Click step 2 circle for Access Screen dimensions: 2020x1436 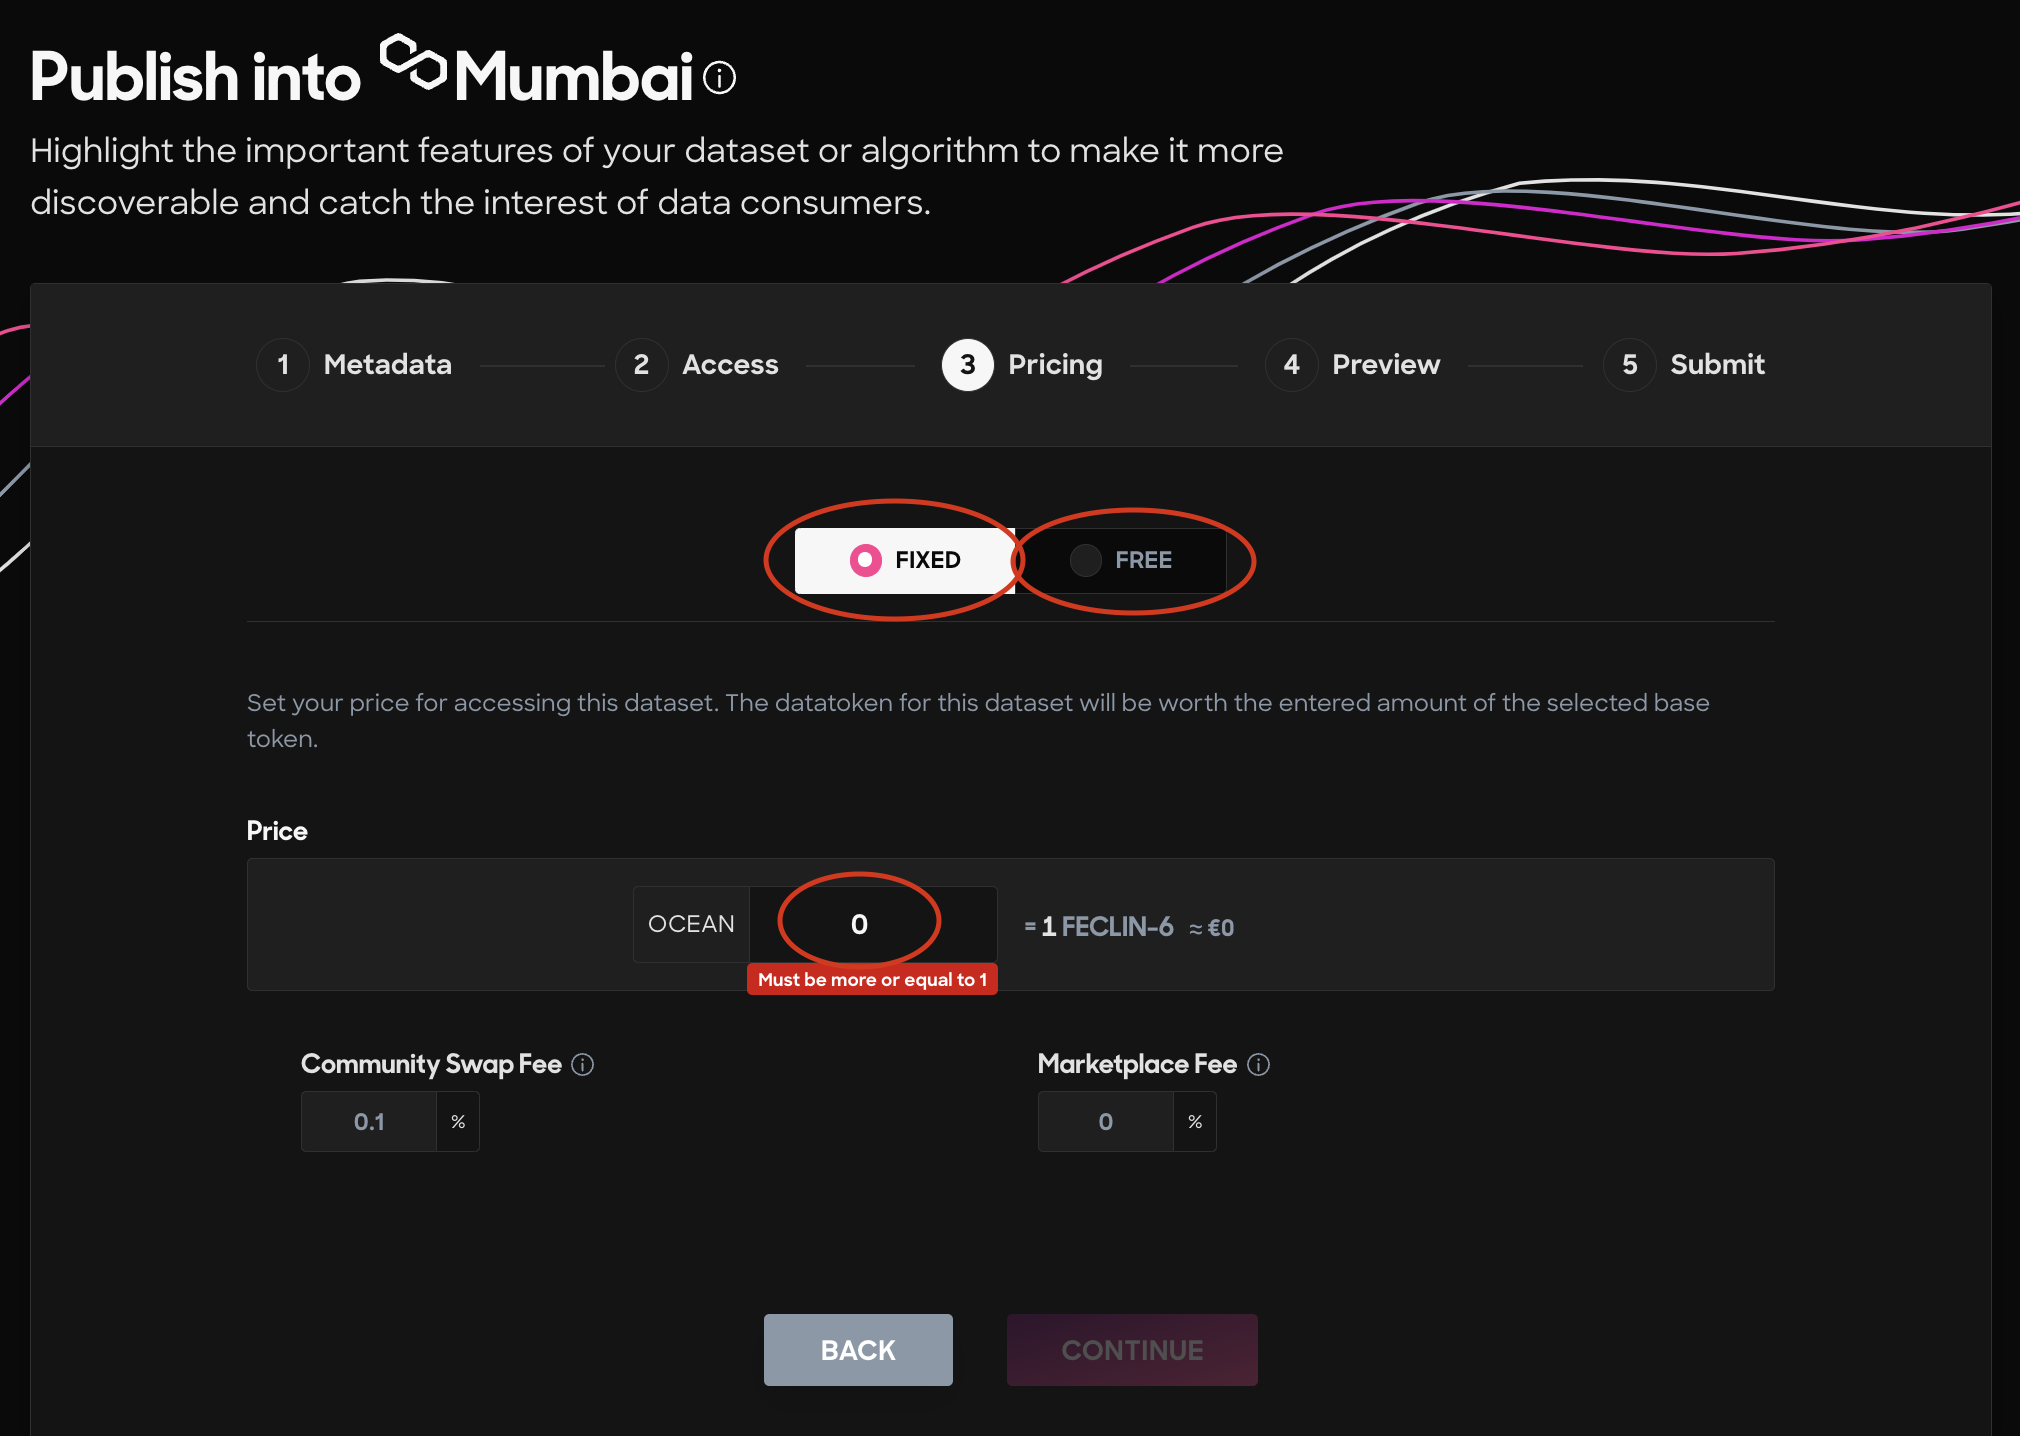pos(641,365)
